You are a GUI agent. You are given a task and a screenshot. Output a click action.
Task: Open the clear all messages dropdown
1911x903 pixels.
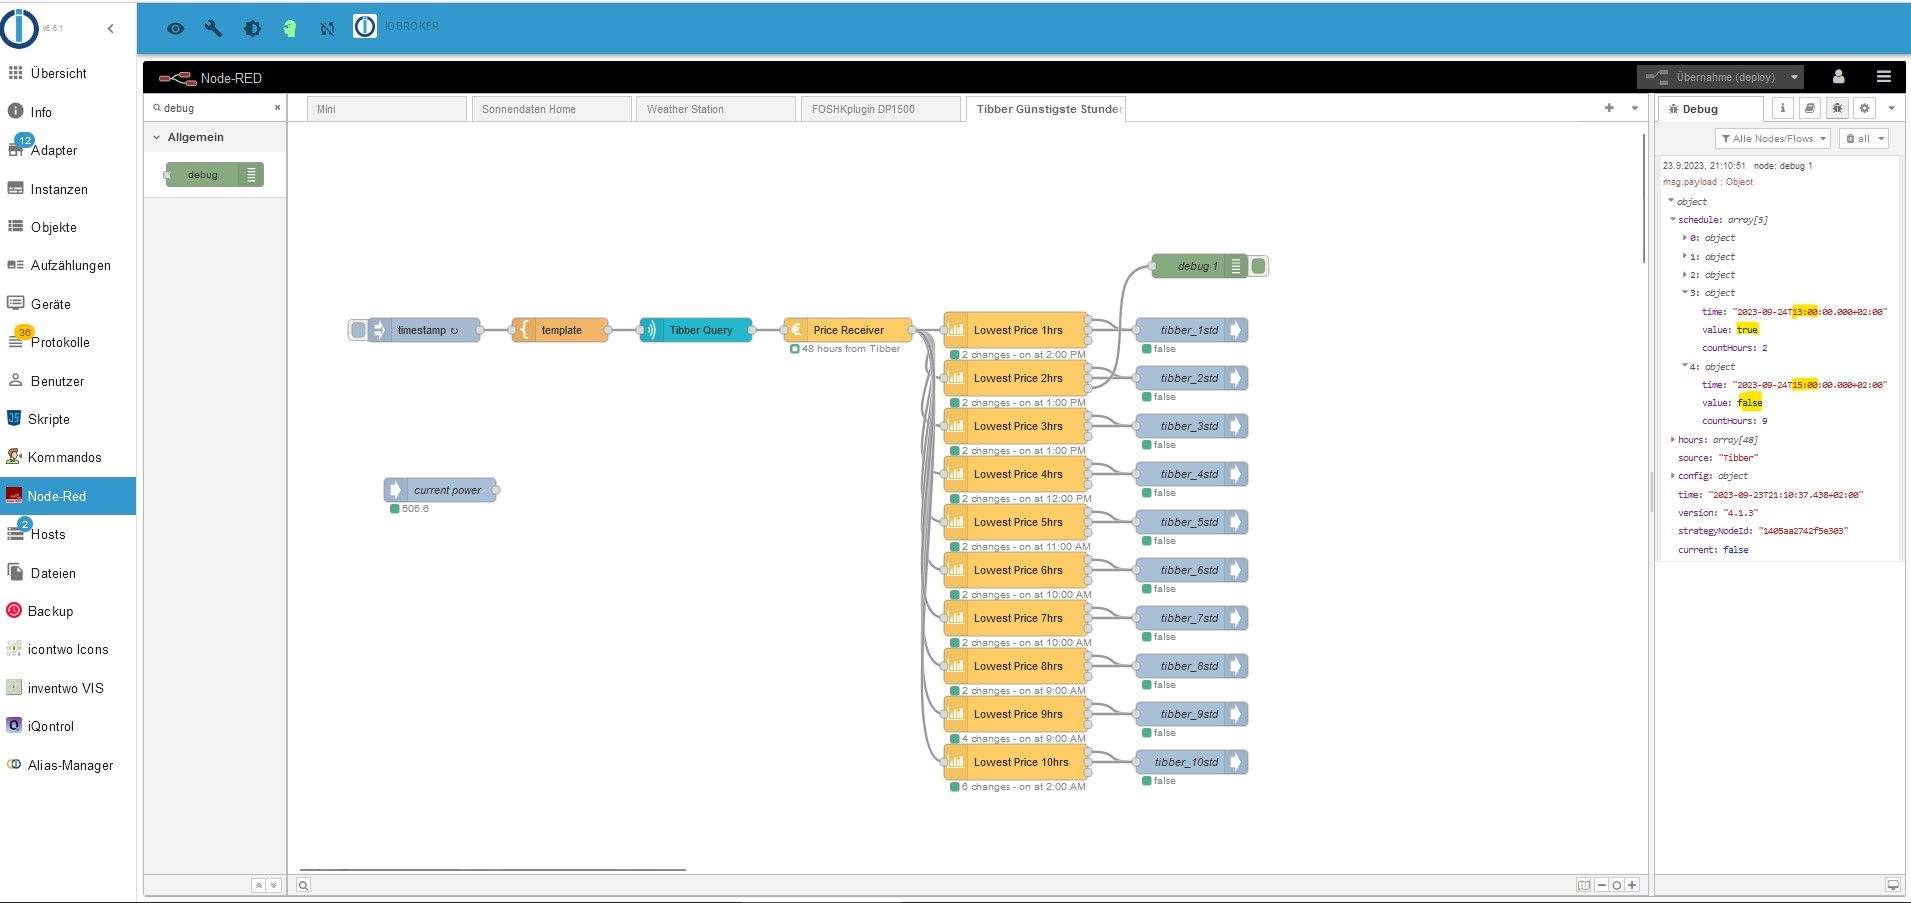point(1864,139)
